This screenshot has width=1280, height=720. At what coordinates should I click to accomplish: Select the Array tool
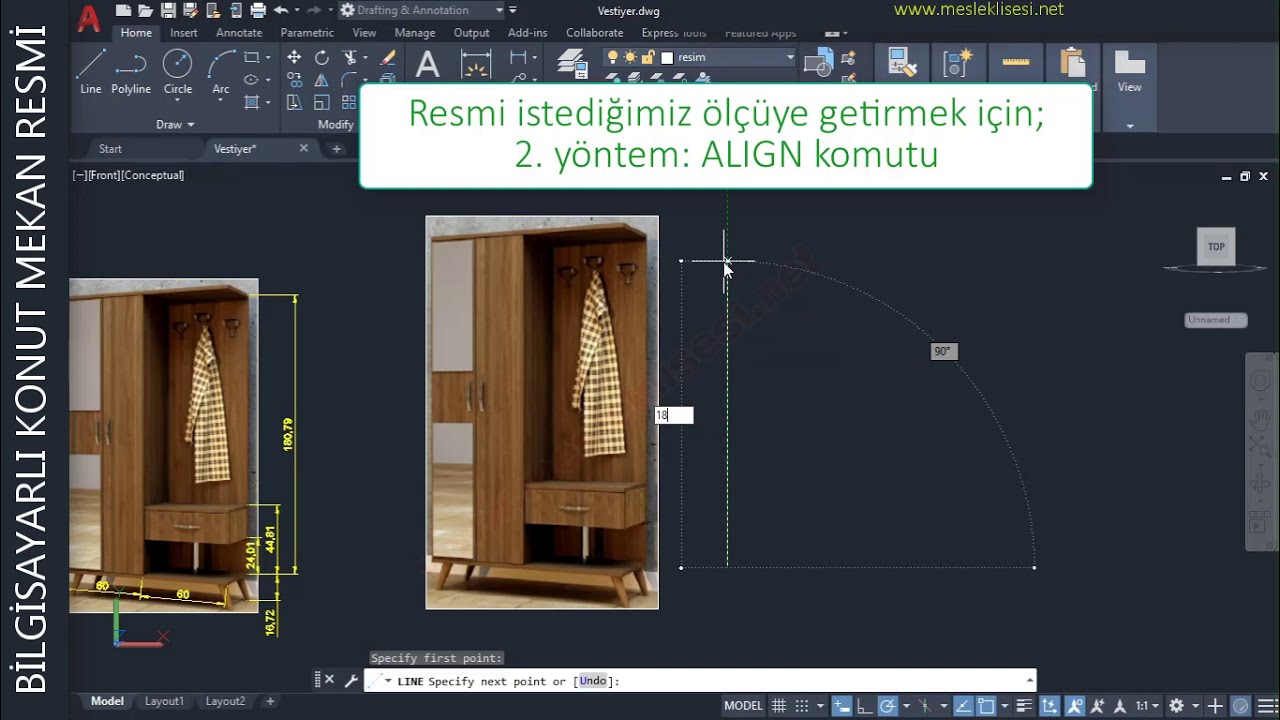(349, 102)
